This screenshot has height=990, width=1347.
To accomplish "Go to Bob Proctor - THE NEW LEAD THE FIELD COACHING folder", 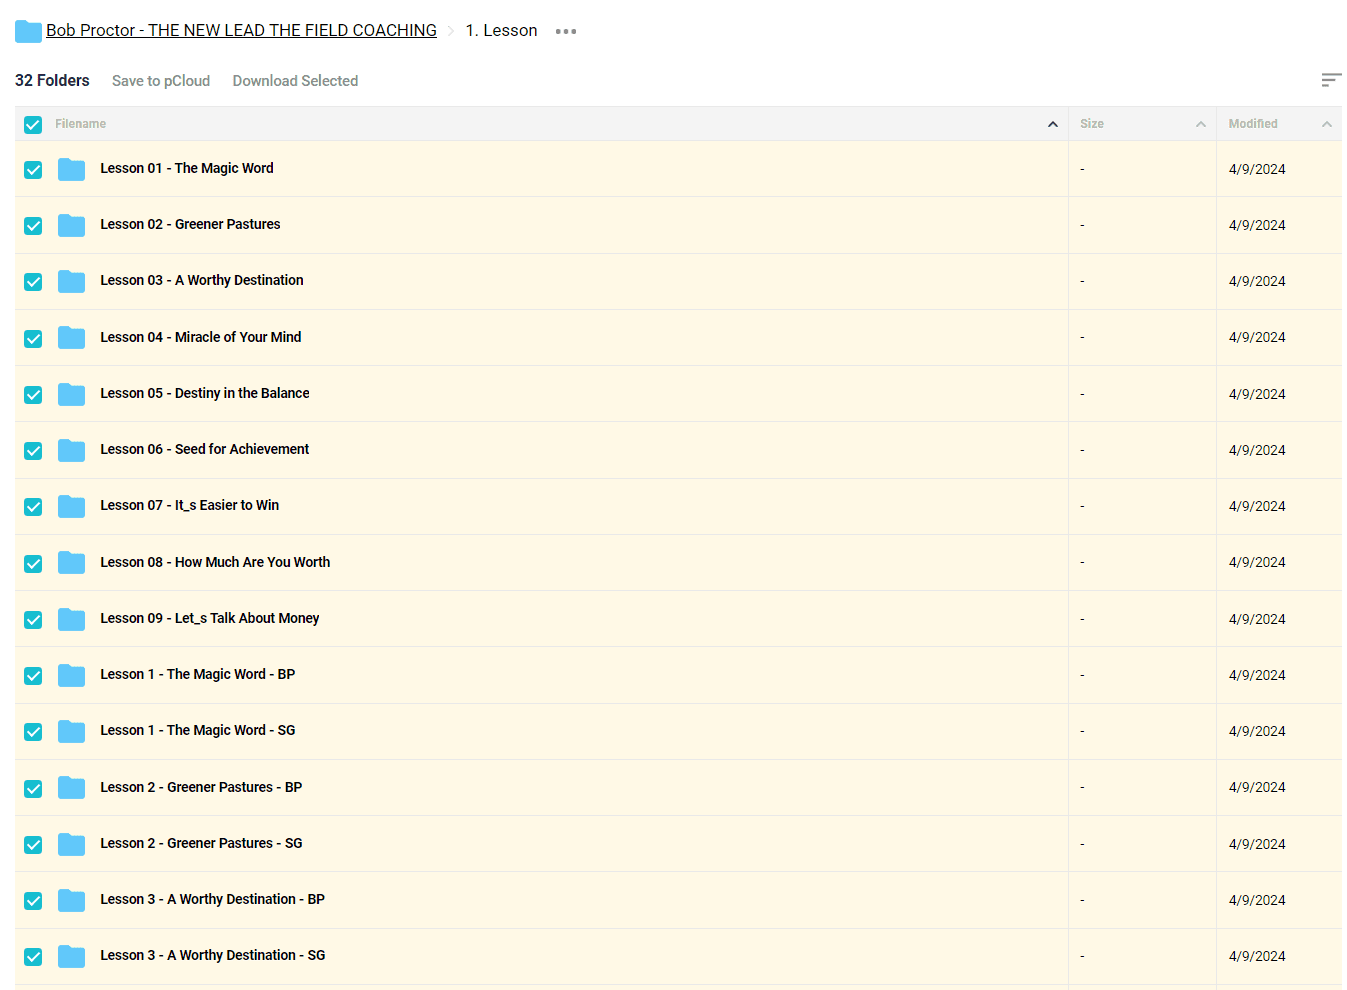I will [x=241, y=30].
